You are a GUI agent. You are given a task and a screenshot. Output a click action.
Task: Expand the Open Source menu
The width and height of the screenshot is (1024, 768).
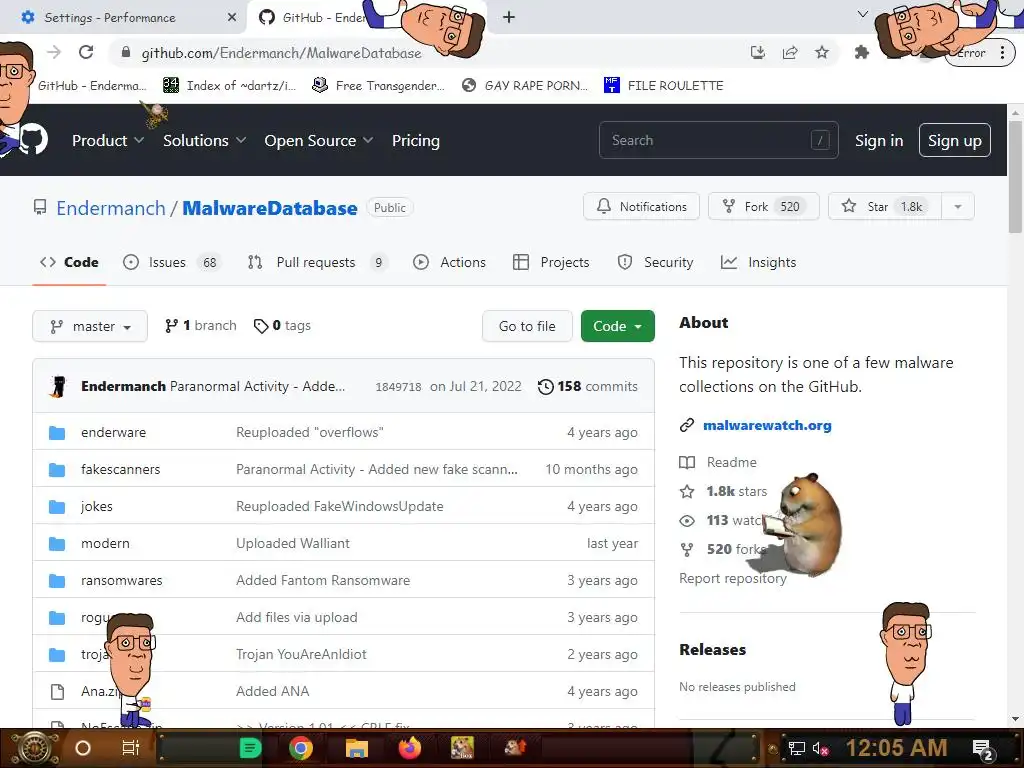(x=319, y=140)
